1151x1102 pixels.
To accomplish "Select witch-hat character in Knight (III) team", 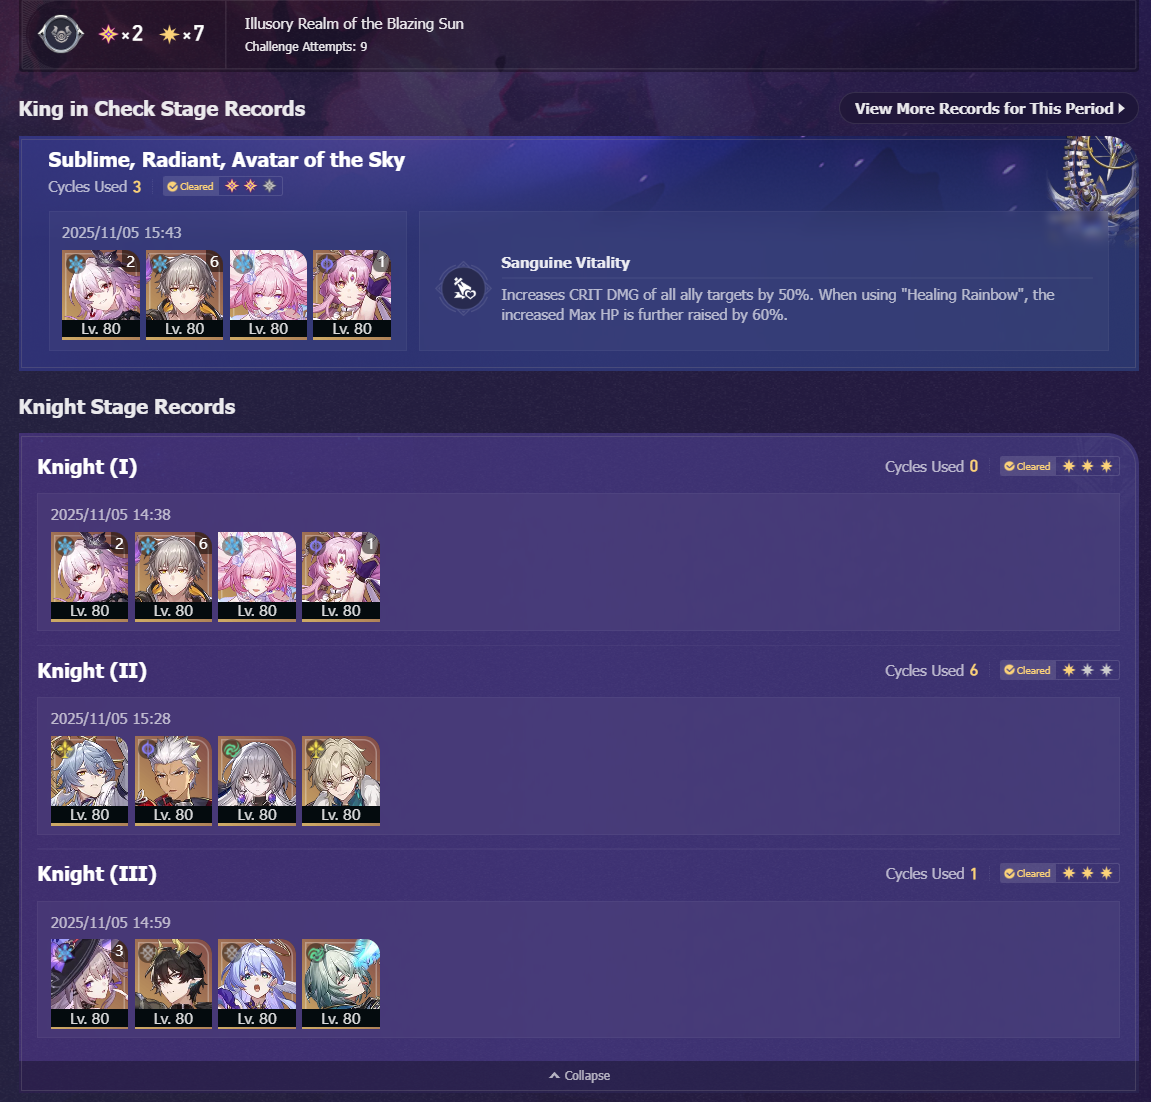I will pos(90,984).
